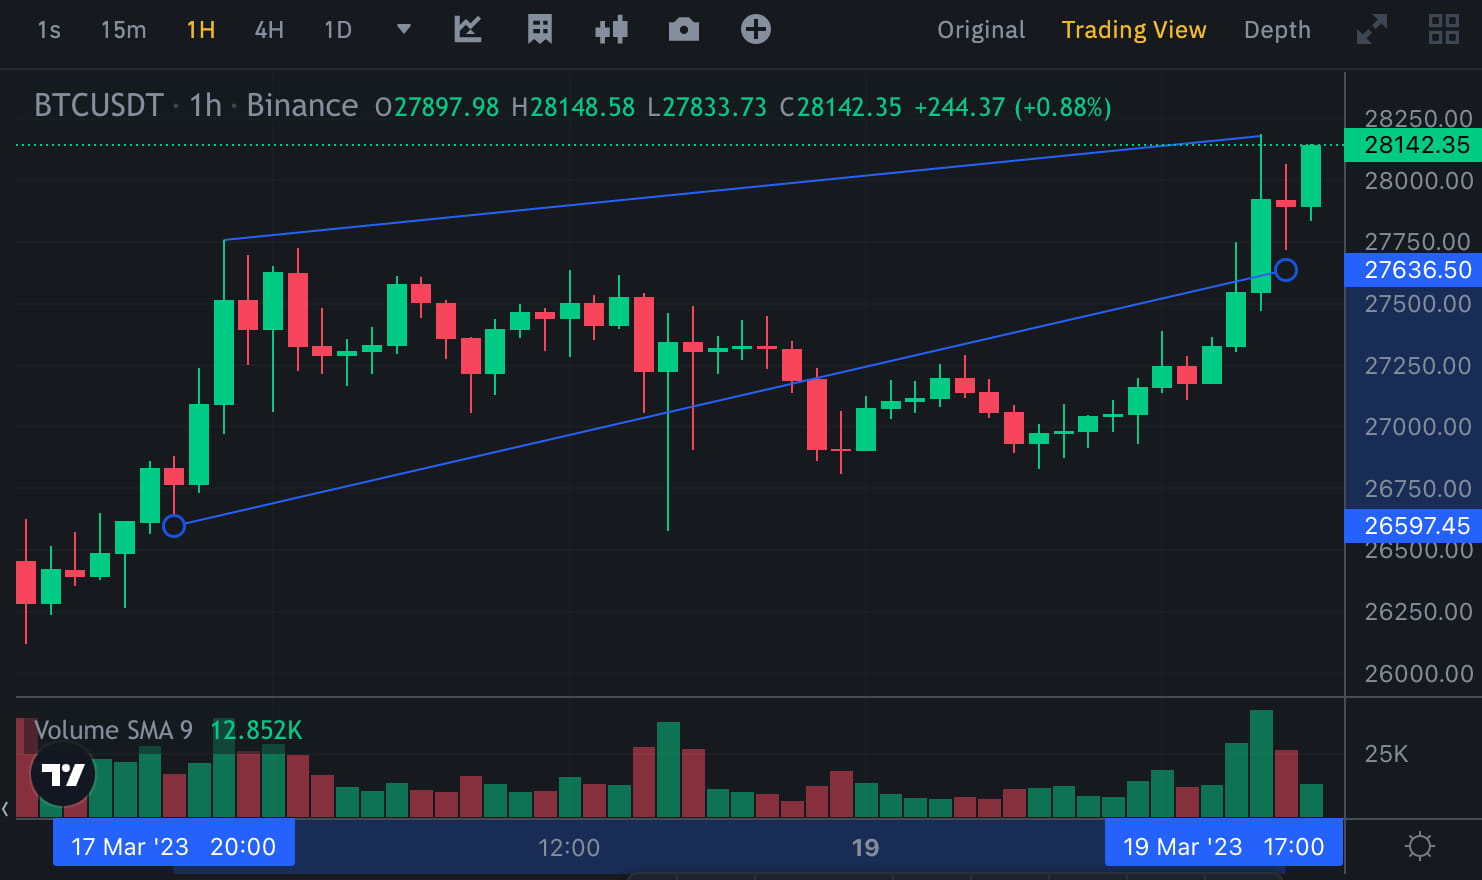Switch to the 1s tab
The width and height of the screenshot is (1482, 880).
click(48, 30)
